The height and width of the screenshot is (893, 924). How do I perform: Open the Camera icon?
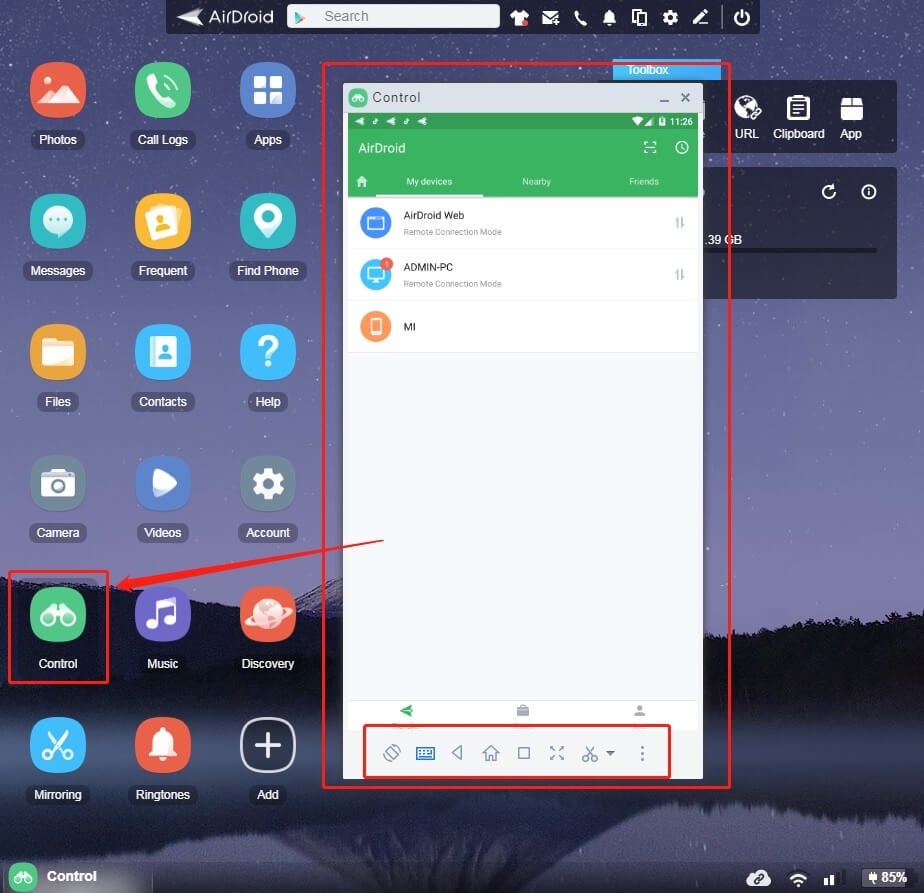pos(58,483)
